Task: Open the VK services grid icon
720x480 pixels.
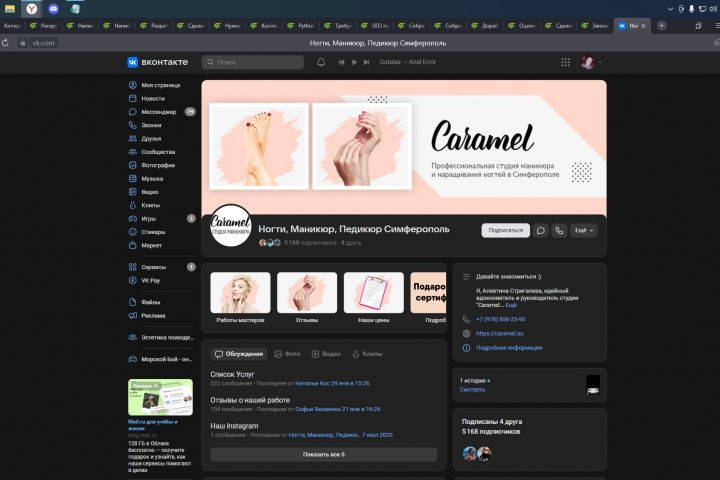Action: 566,62
